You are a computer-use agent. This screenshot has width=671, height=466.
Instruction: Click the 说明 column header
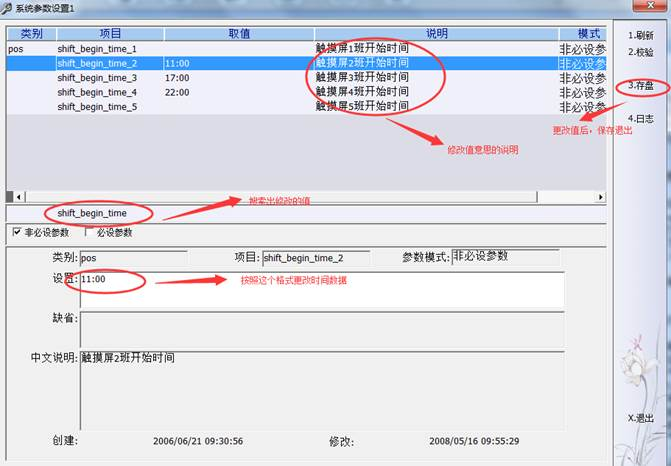coord(436,34)
